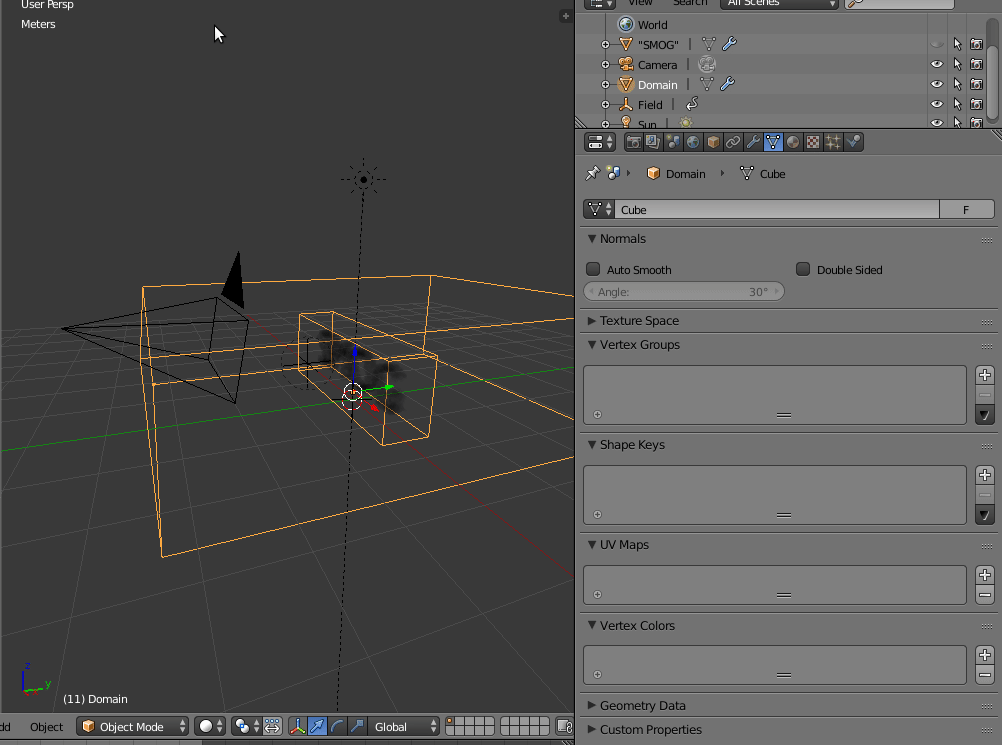Image resolution: width=1002 pixels, height=745 pixels.
Task: Open the World properties tab
Action: pos(692,141)
